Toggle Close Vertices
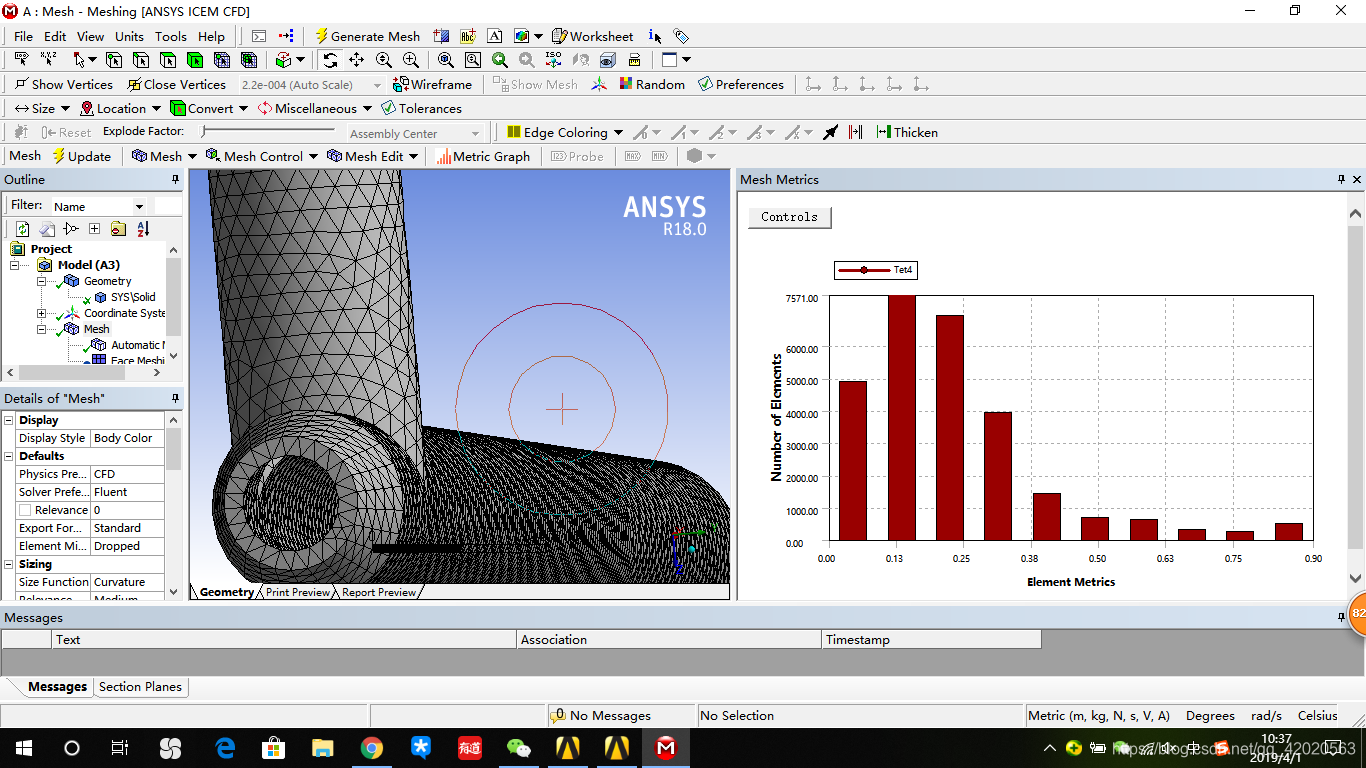This screenshot has width=1366, height=768. pyautogui.click(x=176, y=84)
